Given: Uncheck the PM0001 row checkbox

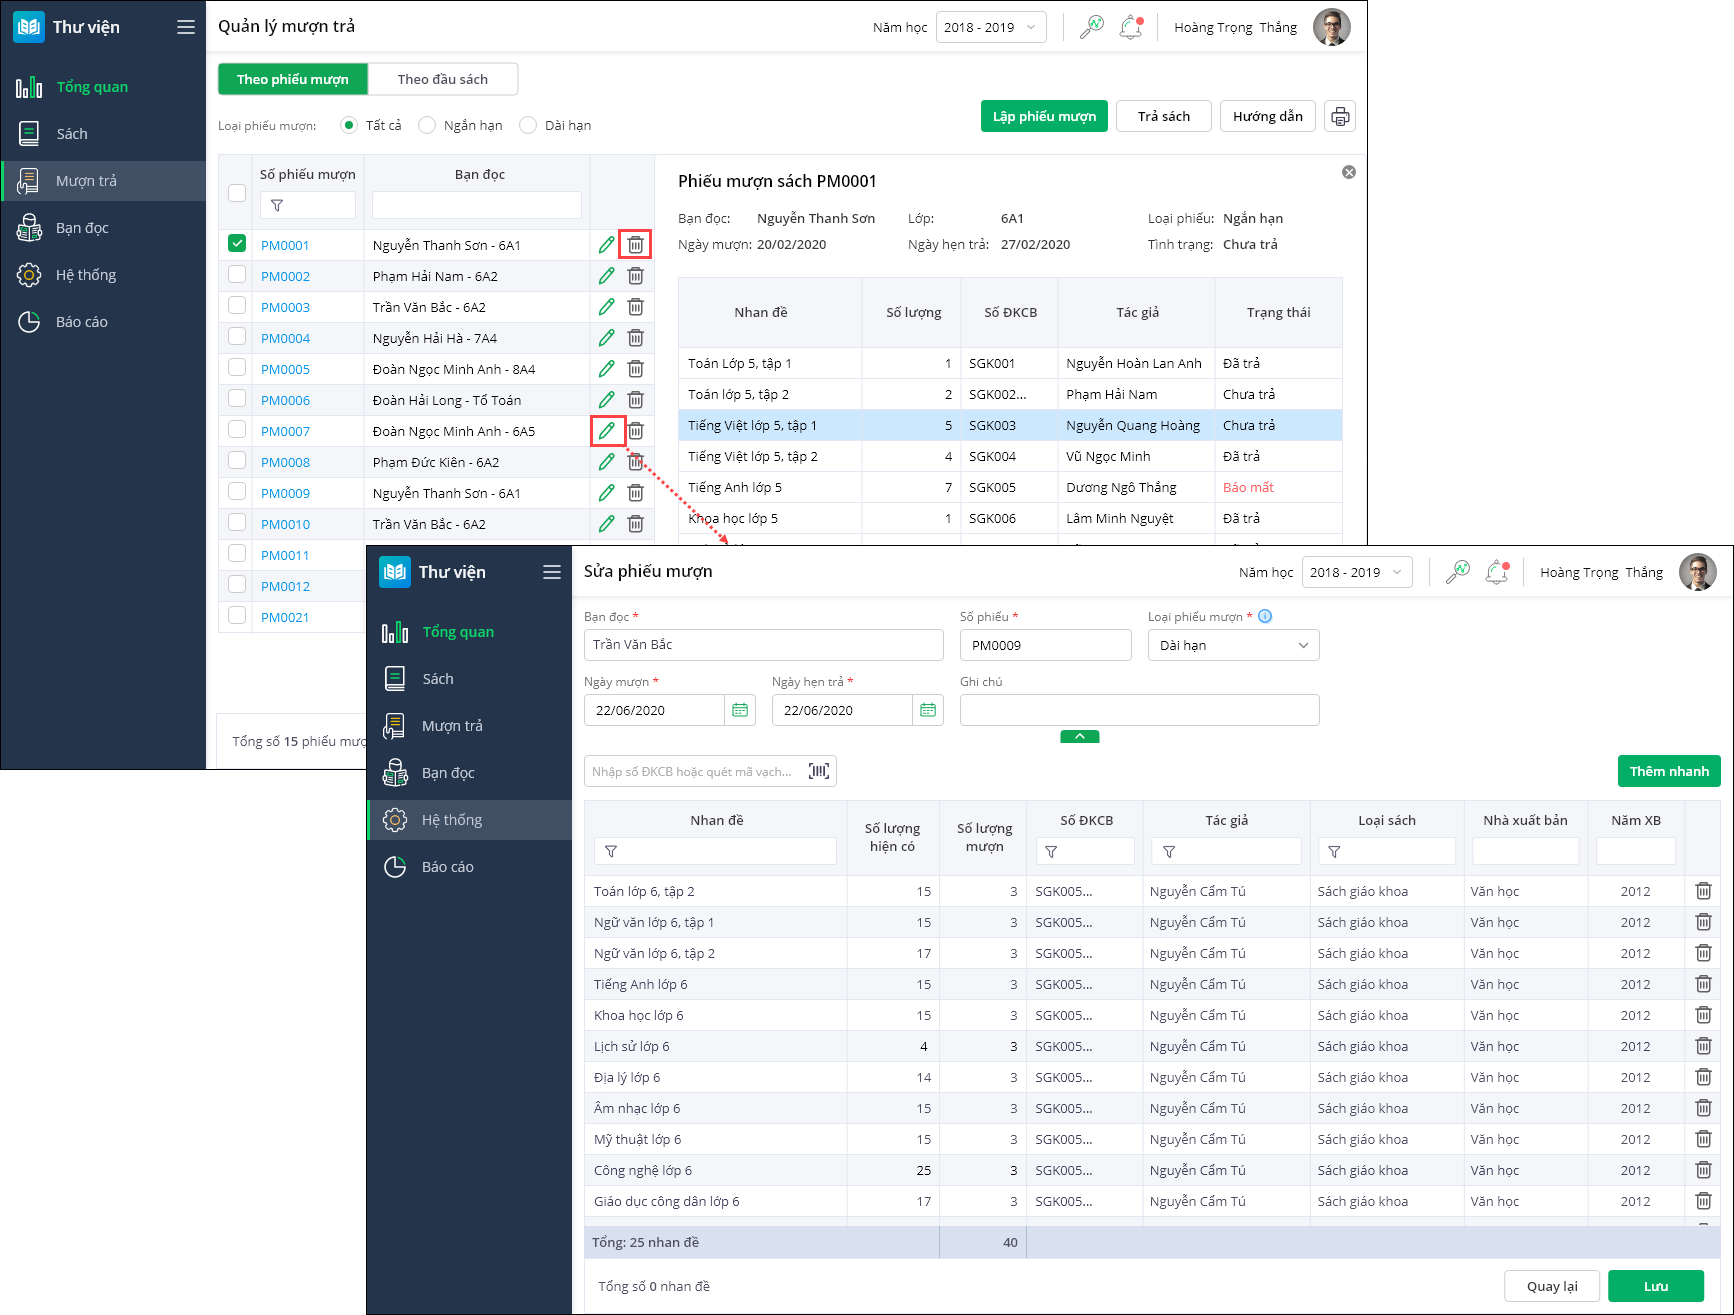Looking at the screenshot, I should click(237, 243).
